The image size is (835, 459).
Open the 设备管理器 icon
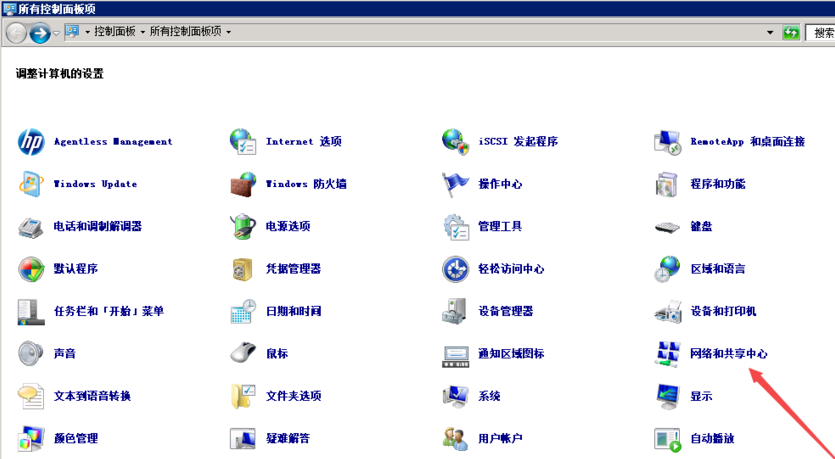(456, 312)
